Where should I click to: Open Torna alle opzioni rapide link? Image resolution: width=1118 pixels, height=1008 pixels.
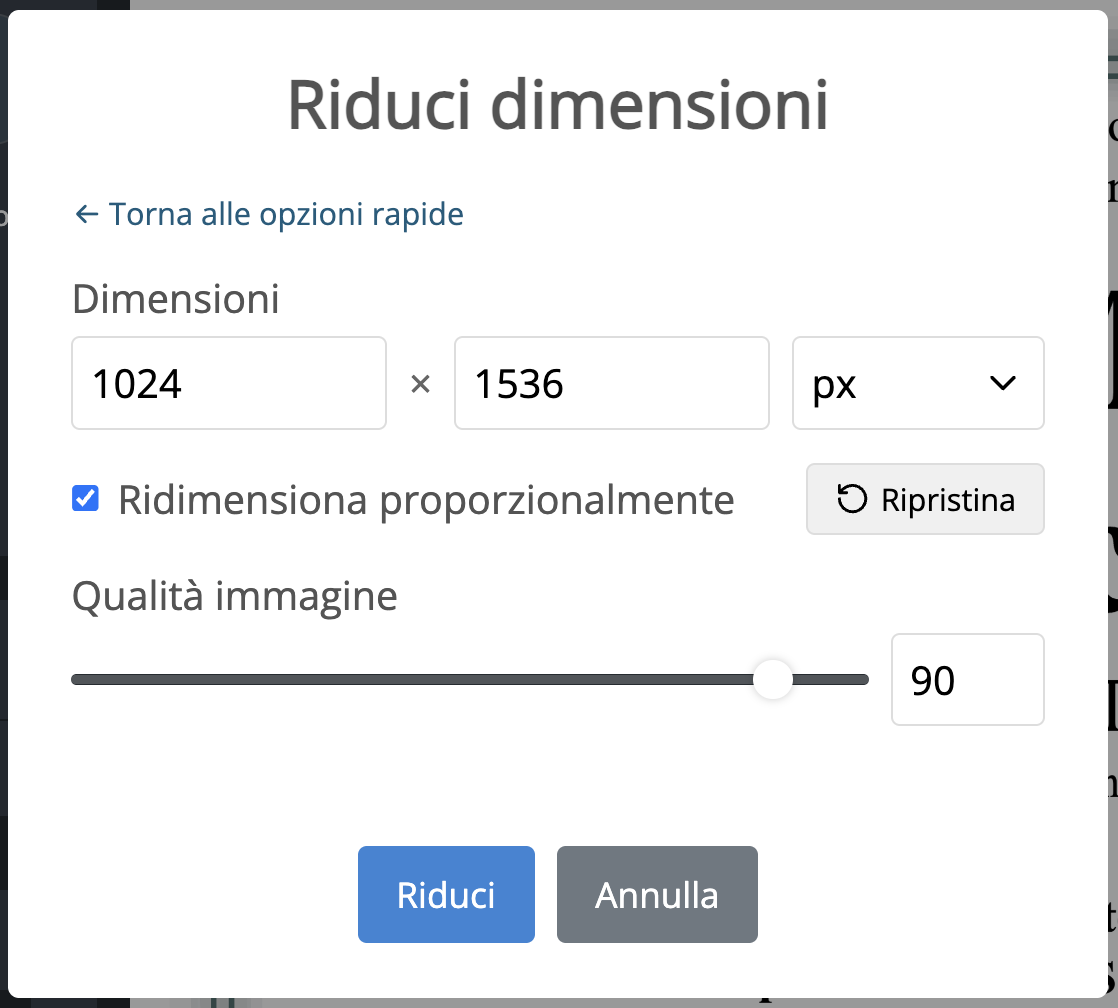pyautogui.click(x=287, y=213)
